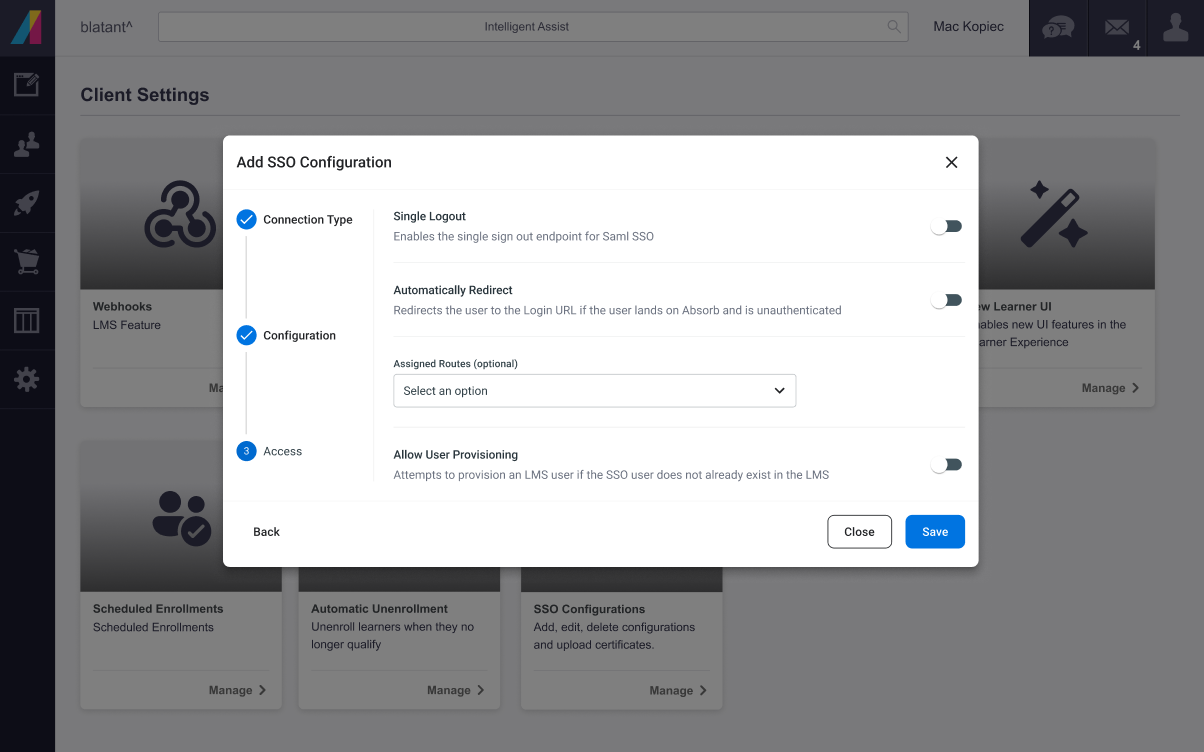Open the user profile icon
Image resolution: width=1204 pixels, height=752 pixels.
click(1175, 28)
